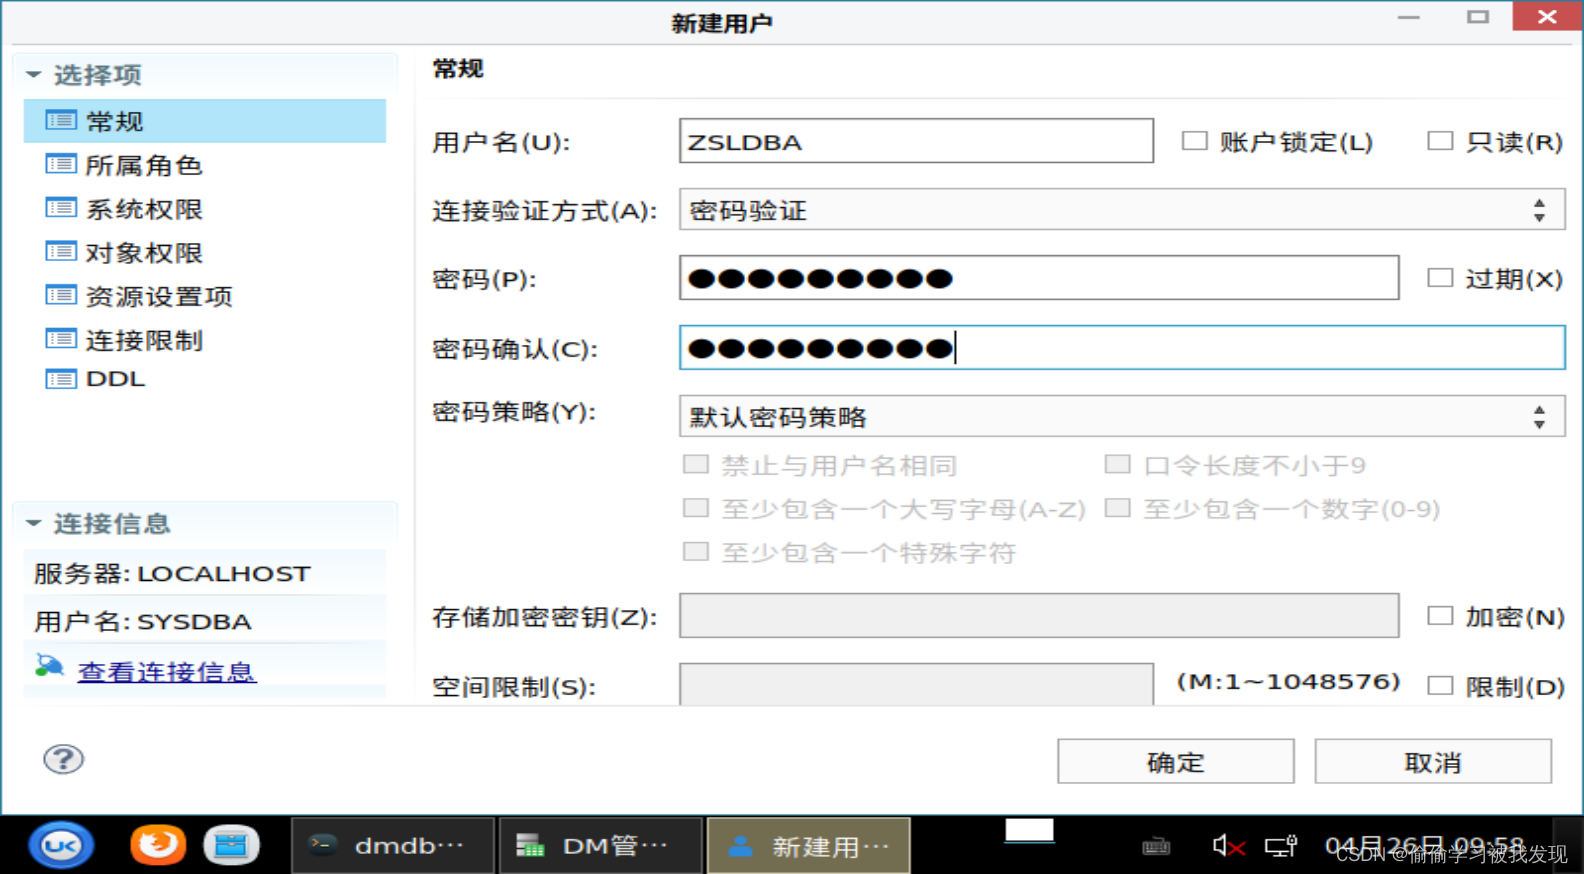
Task: Select the 常规 page icon in sidebar
Action: [x=61, y=121]
